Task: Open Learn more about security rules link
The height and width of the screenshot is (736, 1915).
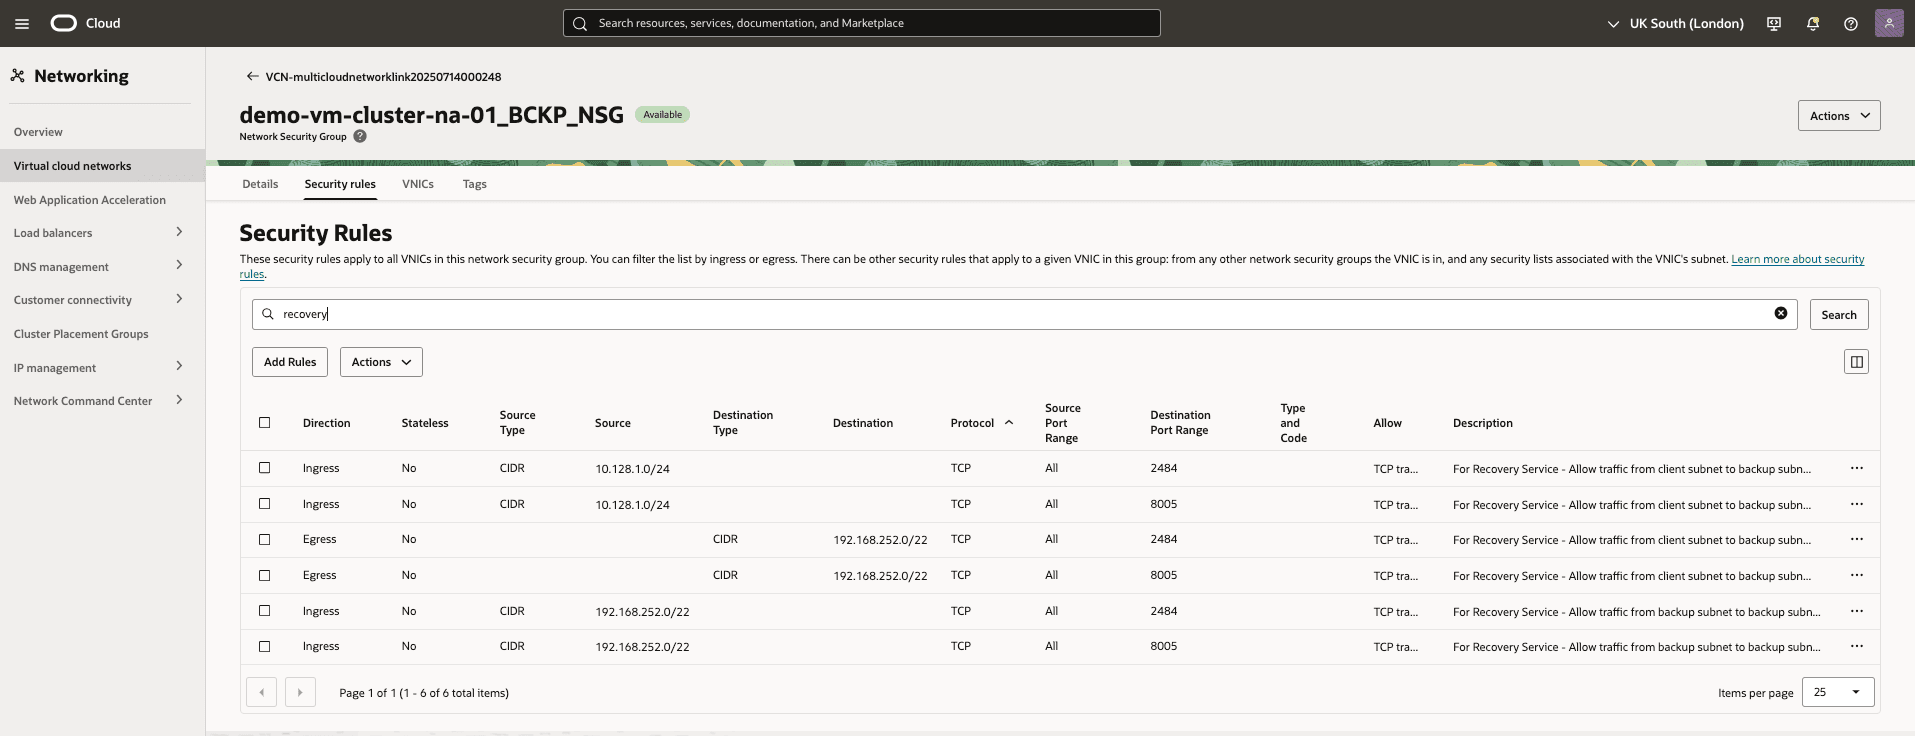Action: [1798, 259]
